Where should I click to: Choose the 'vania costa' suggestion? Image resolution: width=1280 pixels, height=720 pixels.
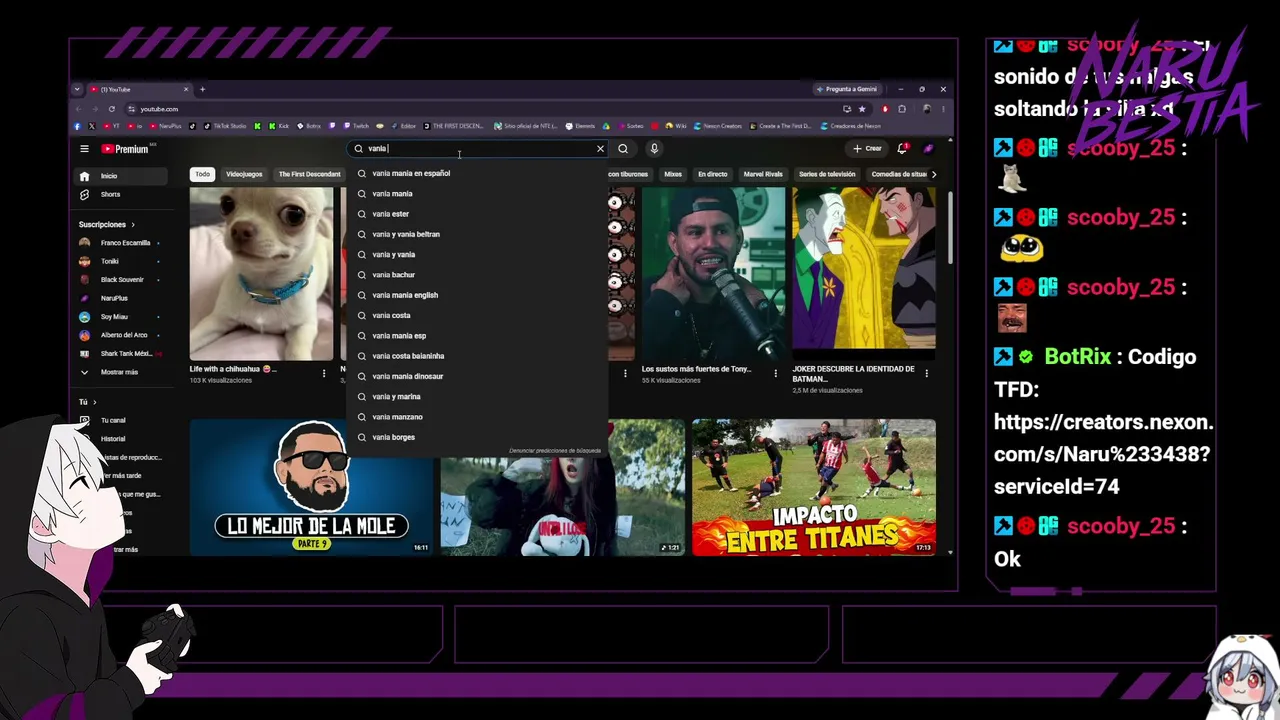coord(477,315)
